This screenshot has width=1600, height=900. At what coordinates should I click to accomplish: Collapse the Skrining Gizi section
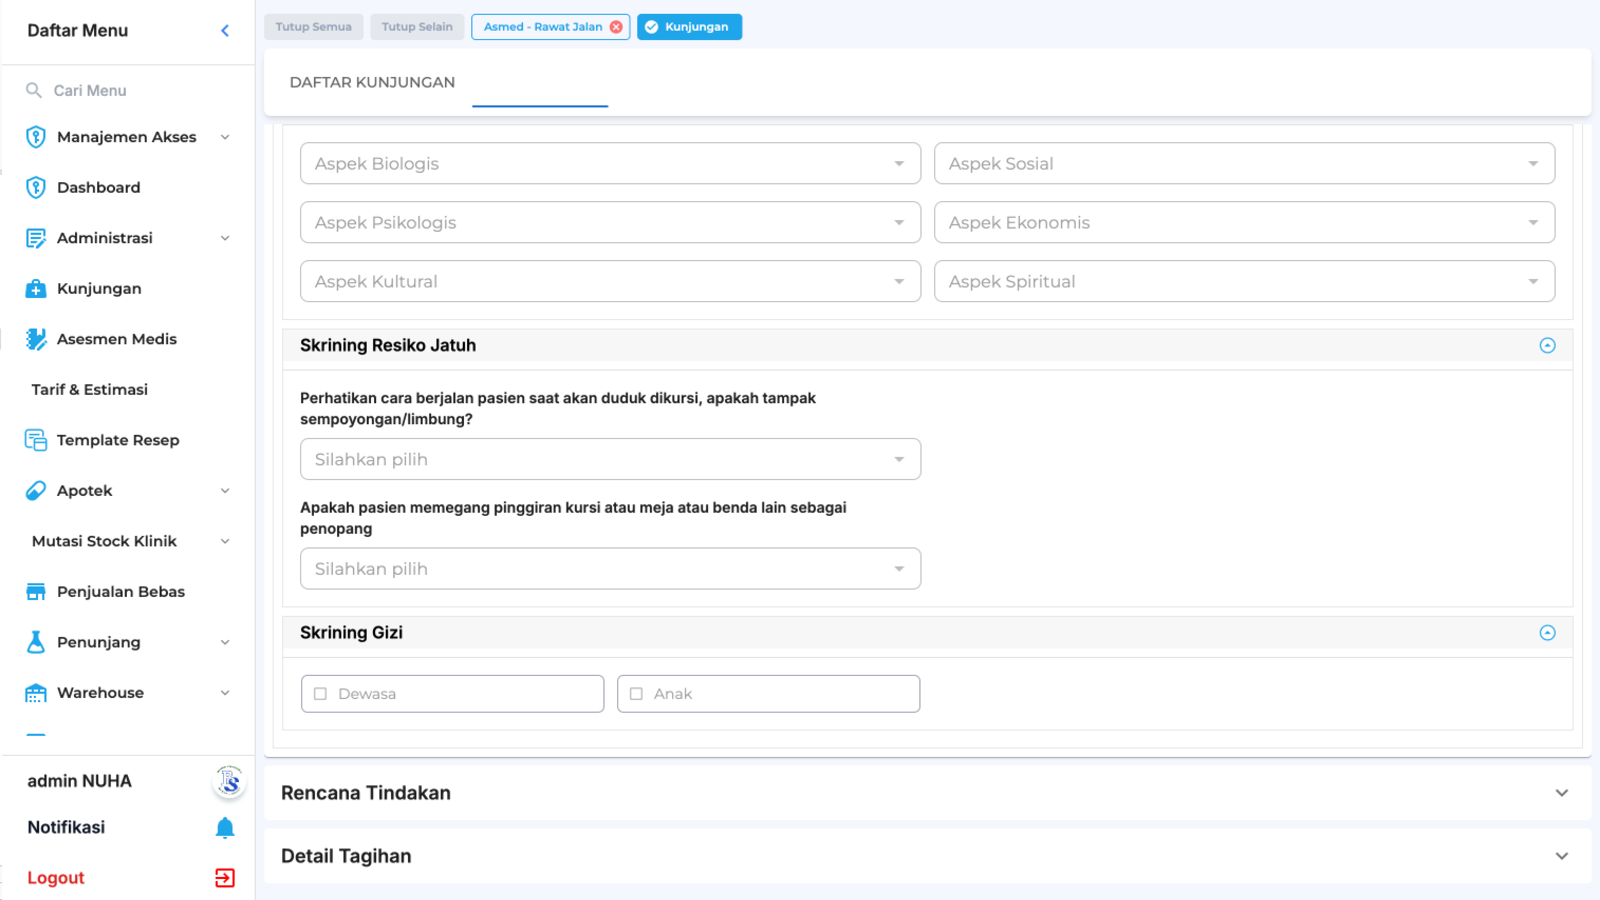(1547, 633)
